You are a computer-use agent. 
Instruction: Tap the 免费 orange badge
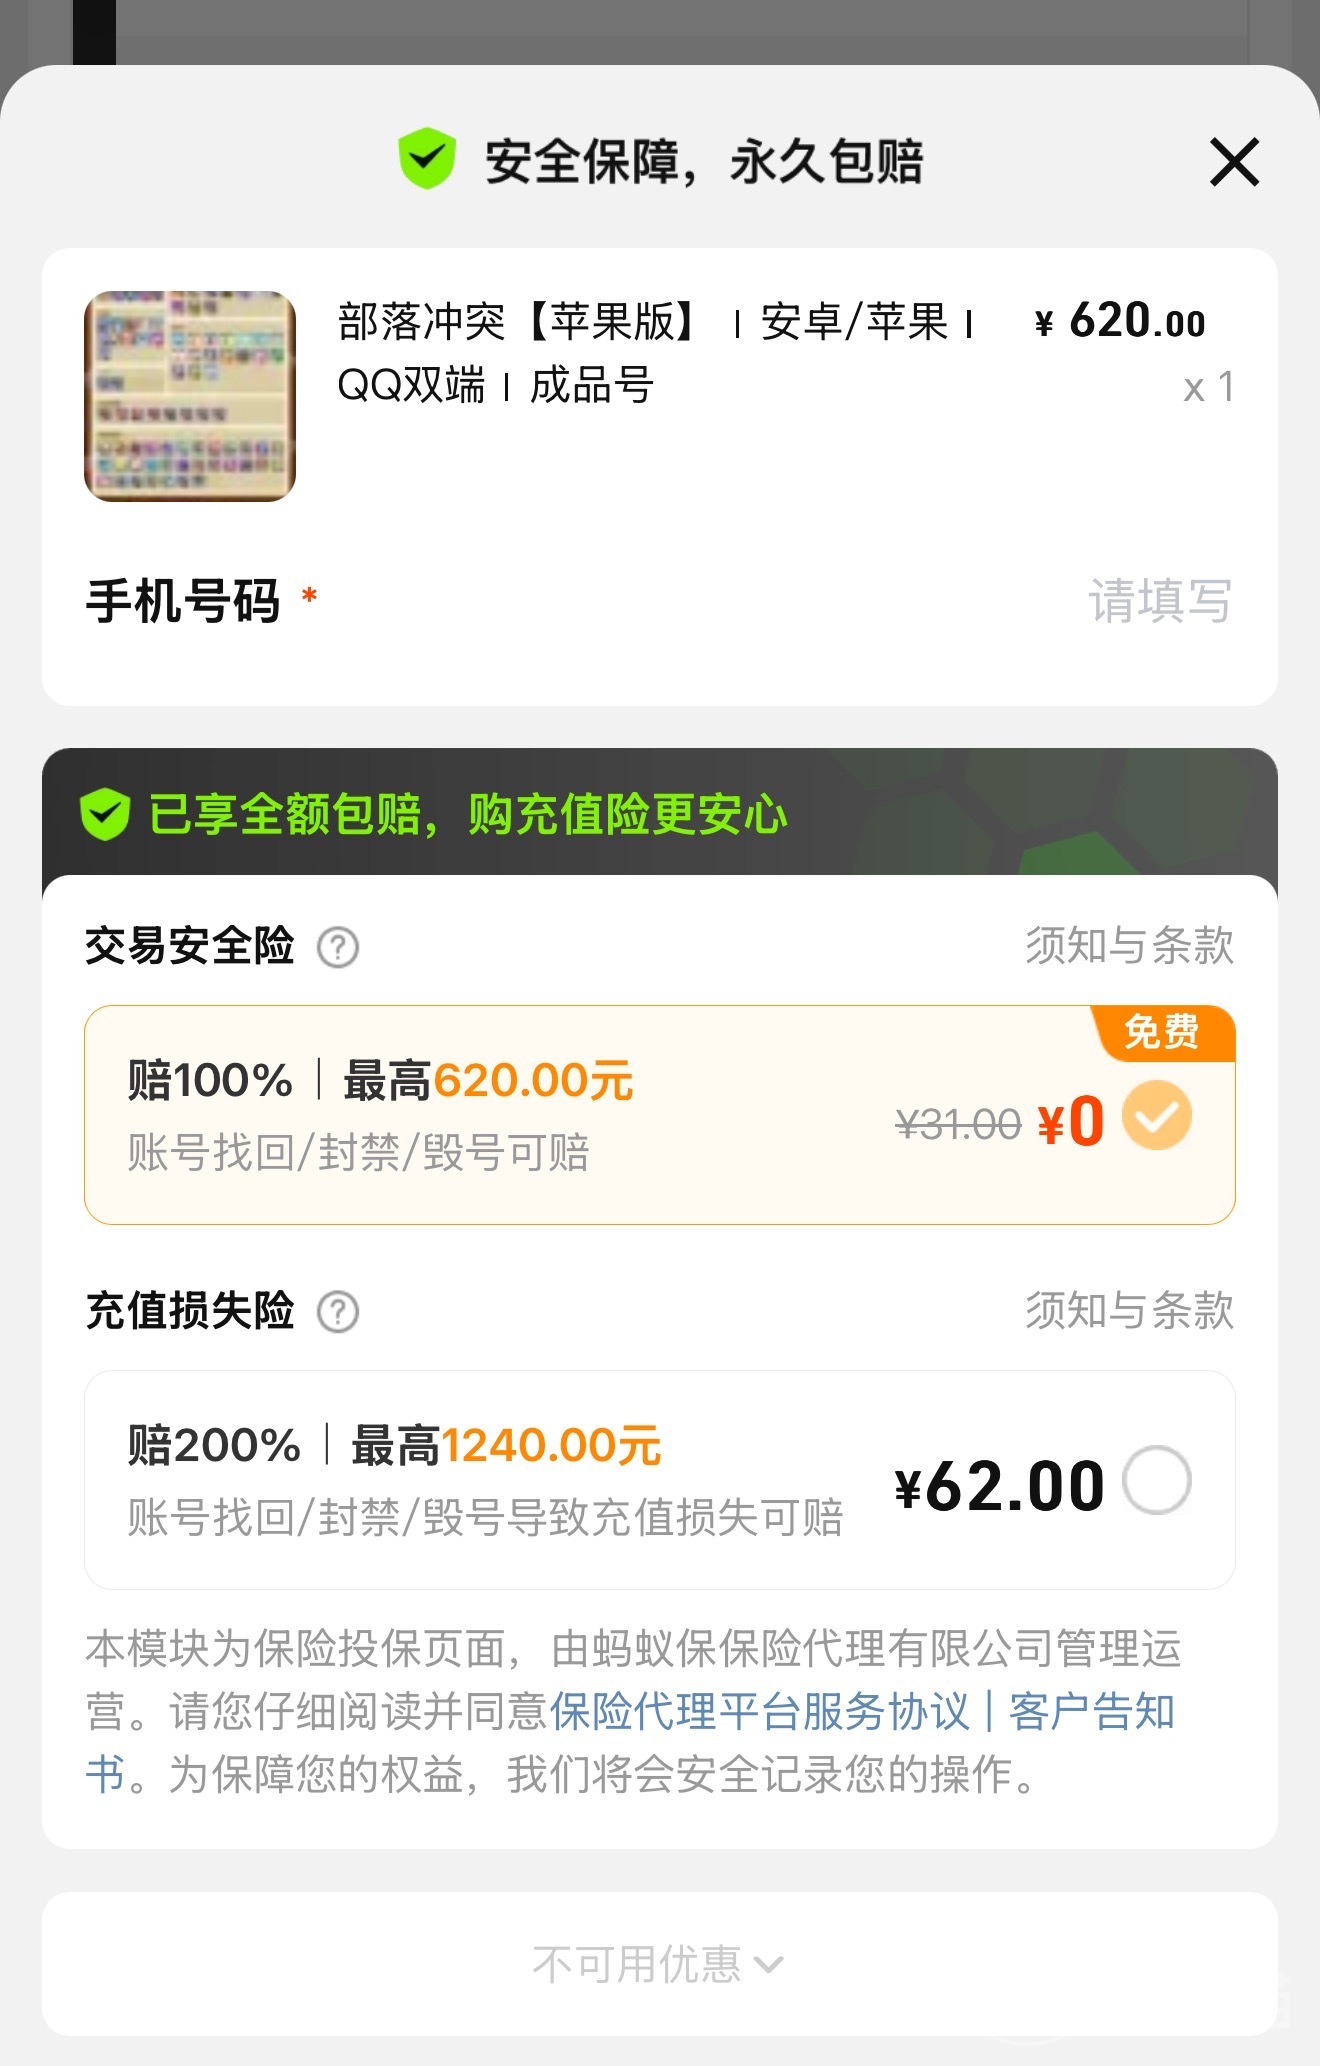(x=1162, y=1032)
